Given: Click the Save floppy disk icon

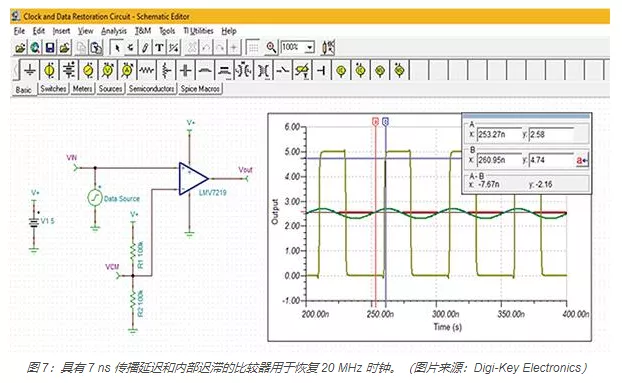Looking at the screenshot, I should coord(50,48).
